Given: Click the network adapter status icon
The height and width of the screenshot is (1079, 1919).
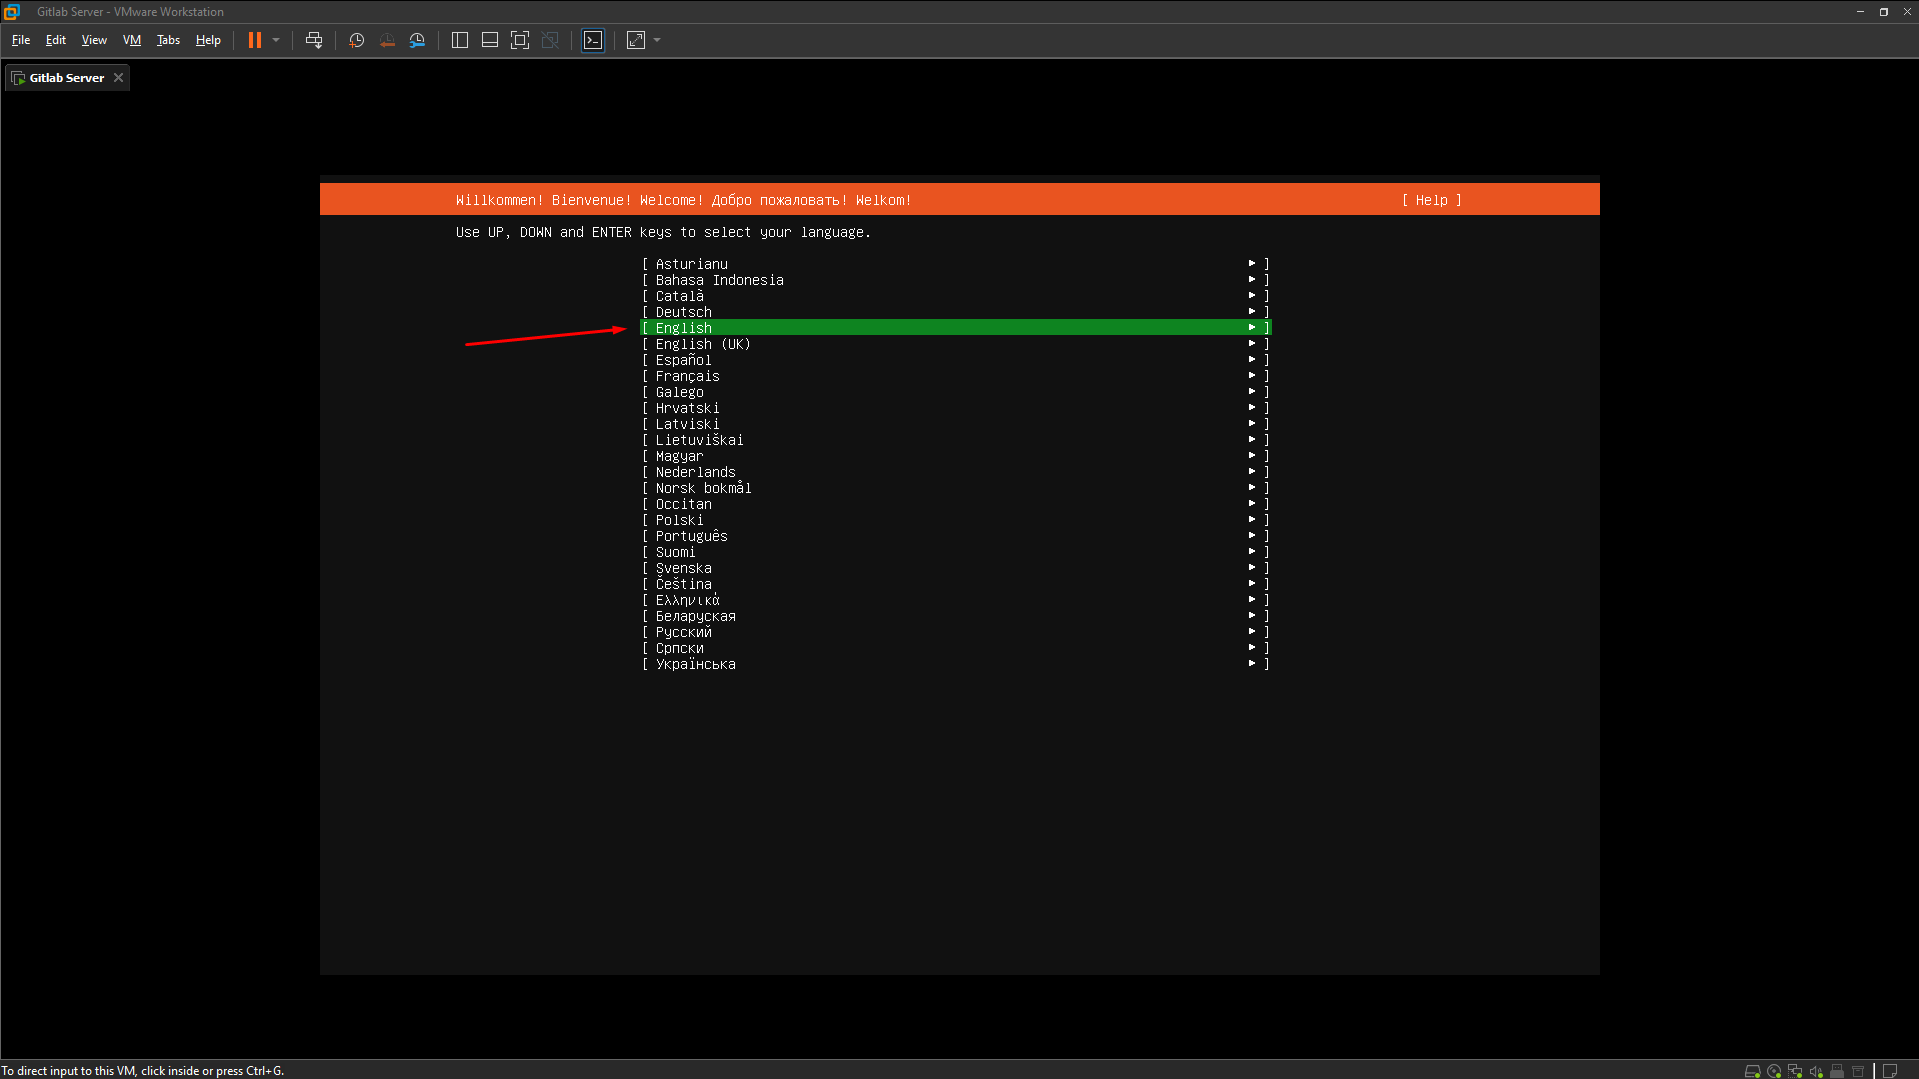Looking at the screenshot, I should (1795, 1071).
